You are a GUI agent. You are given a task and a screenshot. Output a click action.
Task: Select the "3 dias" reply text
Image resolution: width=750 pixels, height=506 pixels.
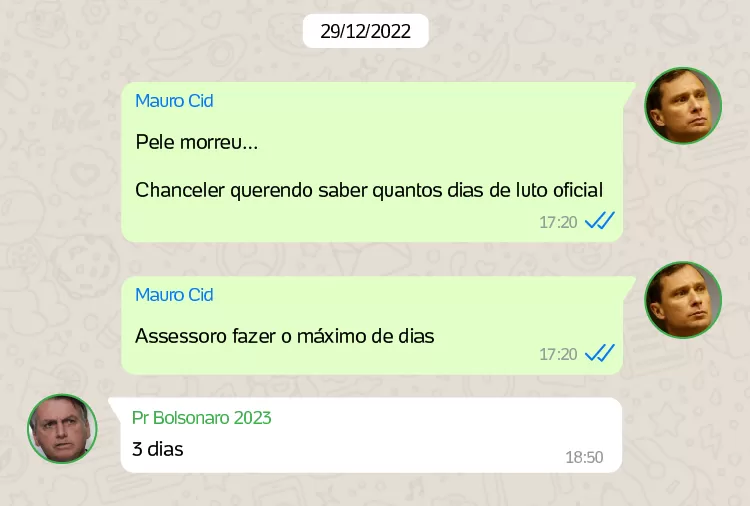157,449
